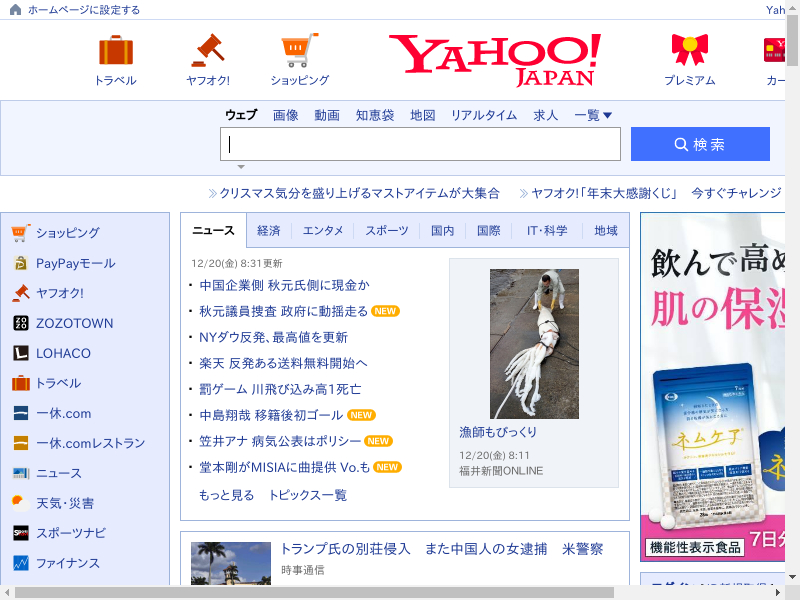
Task: Click the Yahoo! JAPAN logo
Action: (x=495, y=60)
